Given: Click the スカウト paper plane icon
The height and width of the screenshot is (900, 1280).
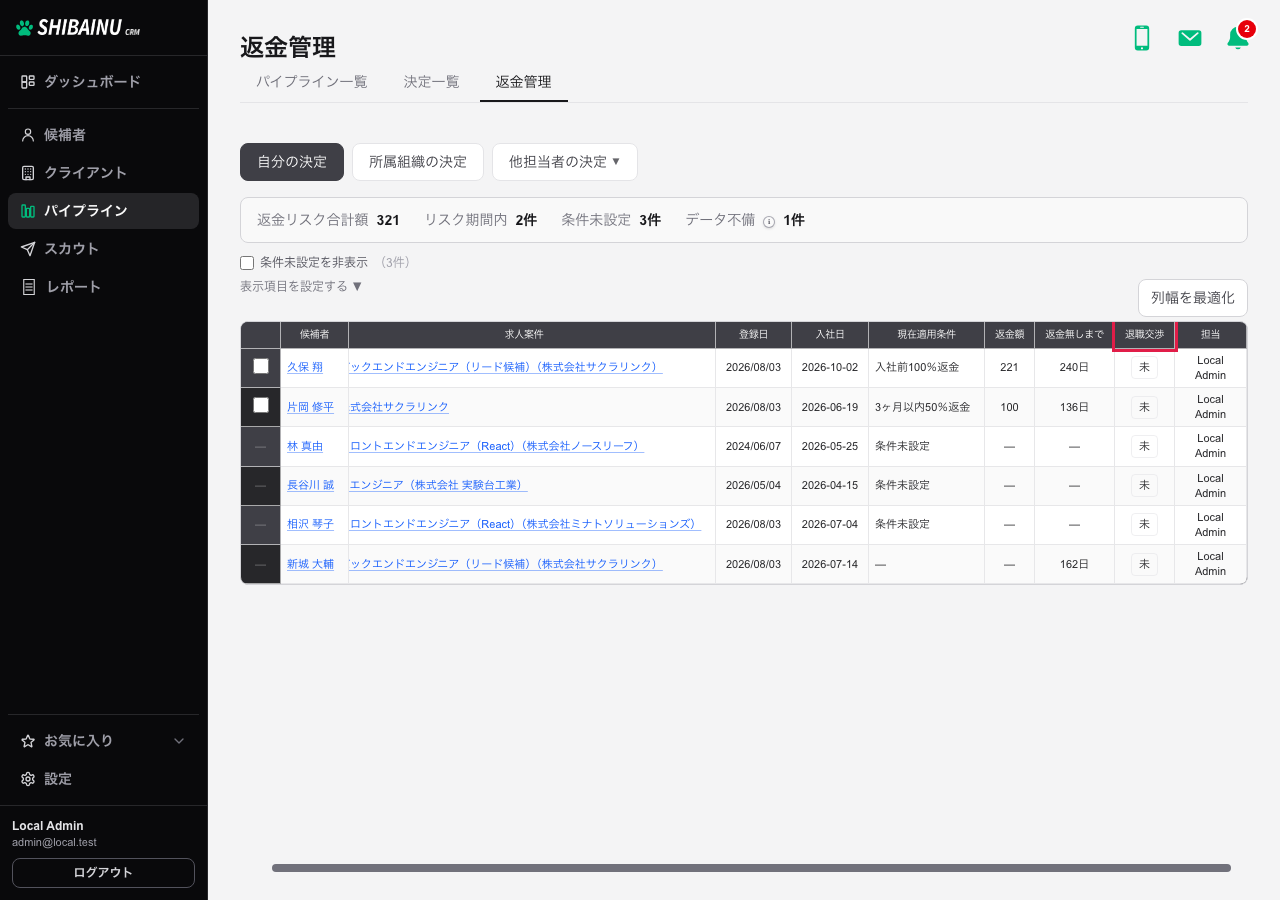Looking at the screenshot, I should 28,249.
